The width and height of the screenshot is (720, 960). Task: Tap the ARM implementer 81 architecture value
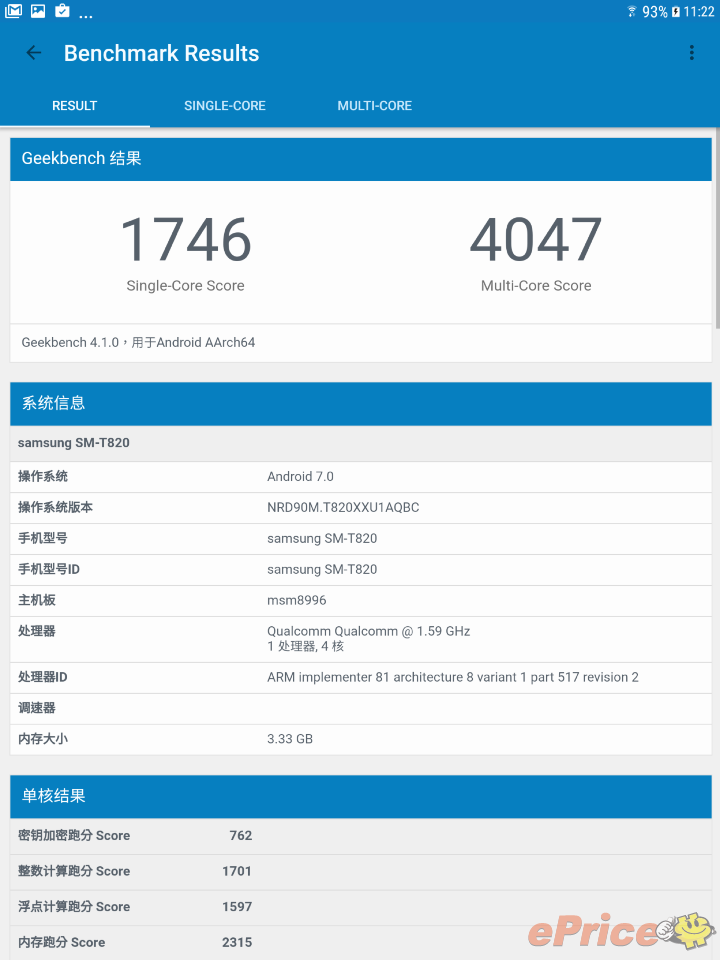pos(452,677)
